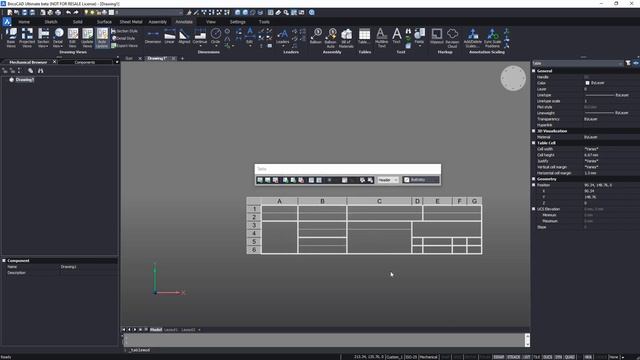Toggle the Autosize checkbox in table toolbar

point(407,180)
